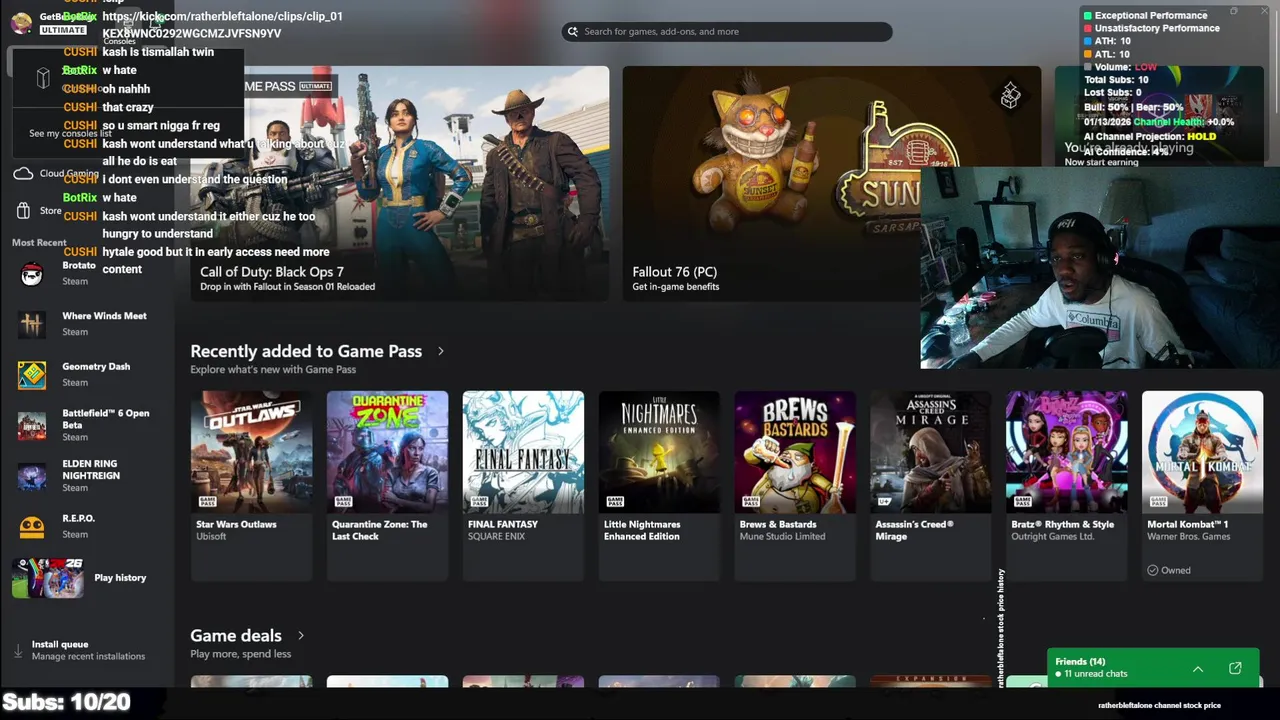
Task: Open Friends (14) unread chats bar
Action: [x=1153, y=668]
